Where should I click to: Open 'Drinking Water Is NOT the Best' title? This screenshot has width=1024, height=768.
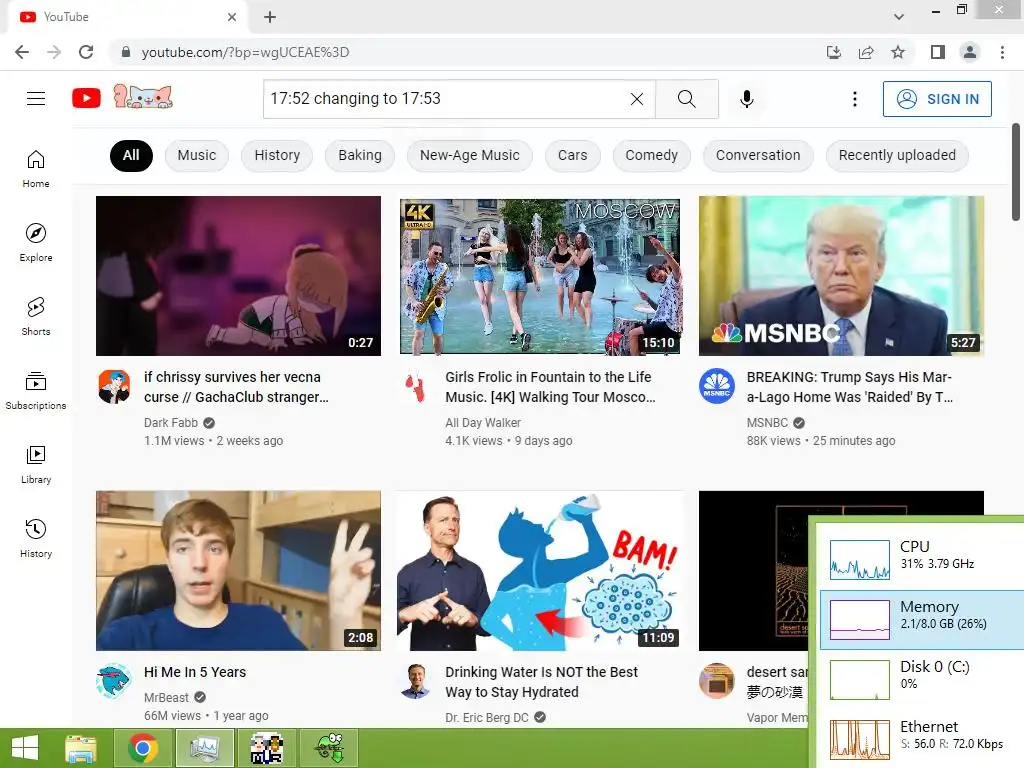pos(541,682)
